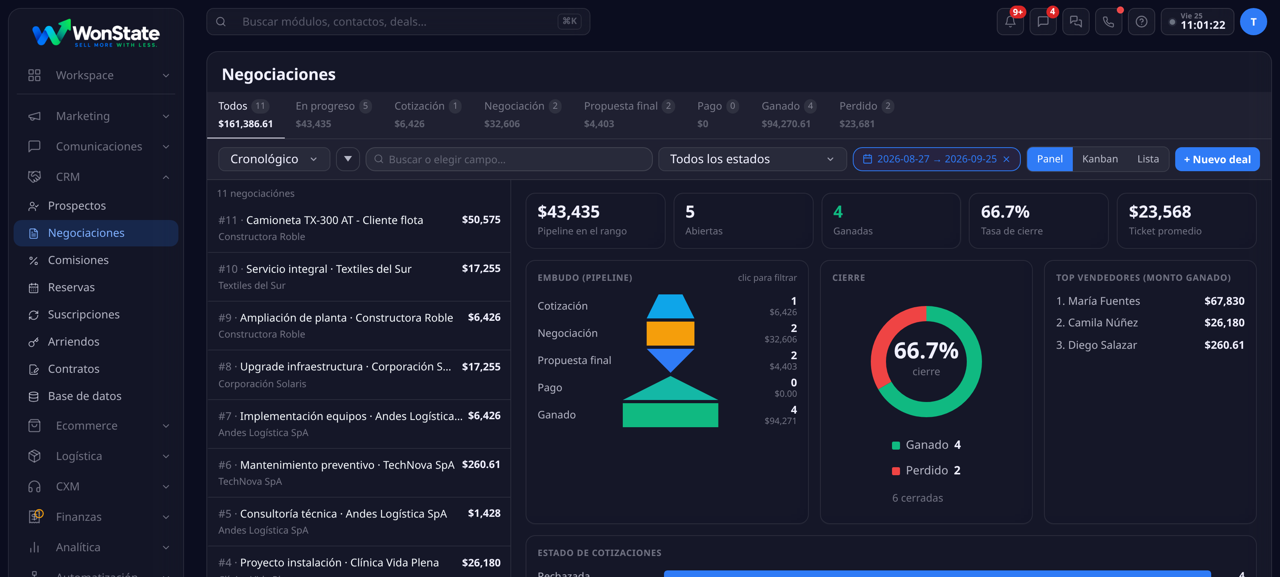Viewport: 1280px width, 577px height.
Task: Open the help question mark icon
Action: 1141,22
